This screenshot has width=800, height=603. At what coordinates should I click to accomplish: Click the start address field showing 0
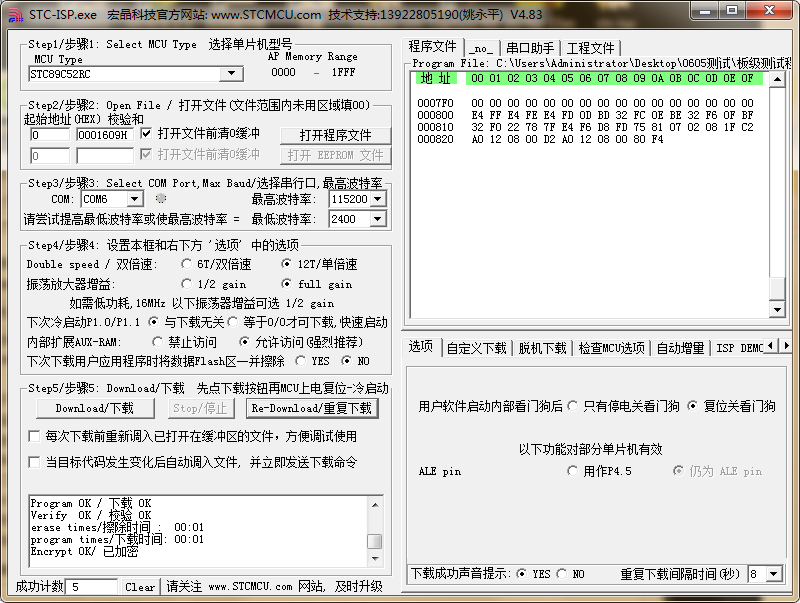click(x=49, y=135)
